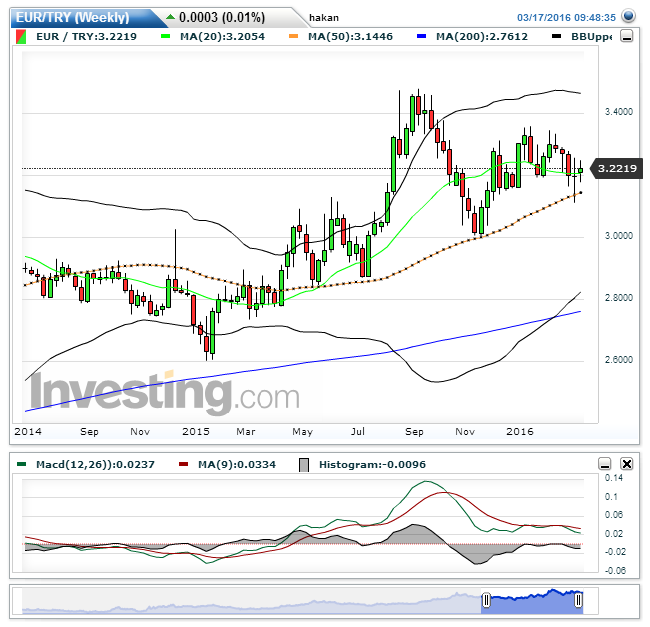The width and height of the screenshot is (650, 627).
Task: Close the MACD indicator panel
Action: click(x=626, y=464)
